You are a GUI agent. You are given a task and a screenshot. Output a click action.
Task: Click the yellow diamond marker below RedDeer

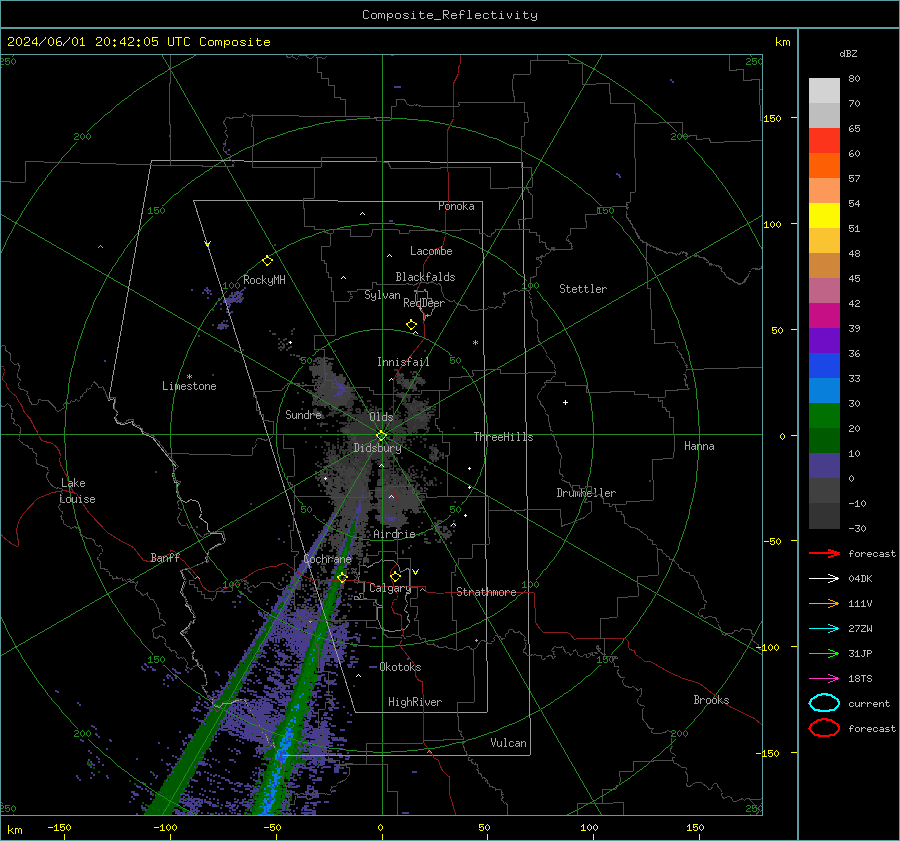pos(412,325)
